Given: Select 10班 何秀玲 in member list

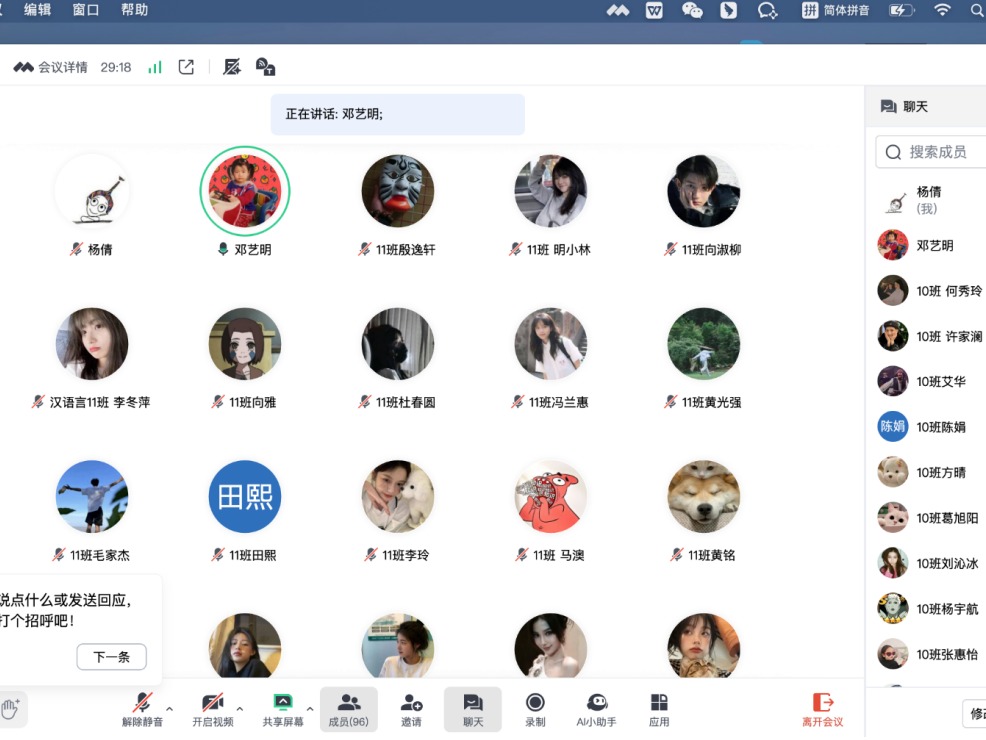Looking at the screenshot, I should point(931,290).
